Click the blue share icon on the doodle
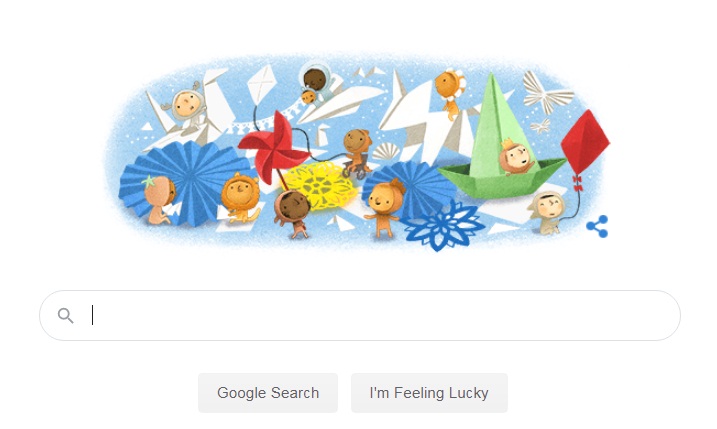The height and width of the screenshot is (429, 717). pos(597,226)
